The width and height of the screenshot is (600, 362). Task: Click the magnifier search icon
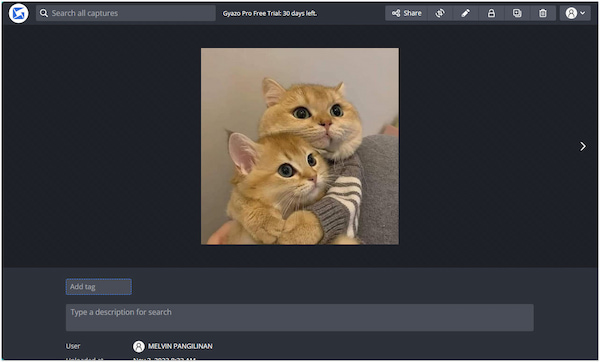point(44,13)
